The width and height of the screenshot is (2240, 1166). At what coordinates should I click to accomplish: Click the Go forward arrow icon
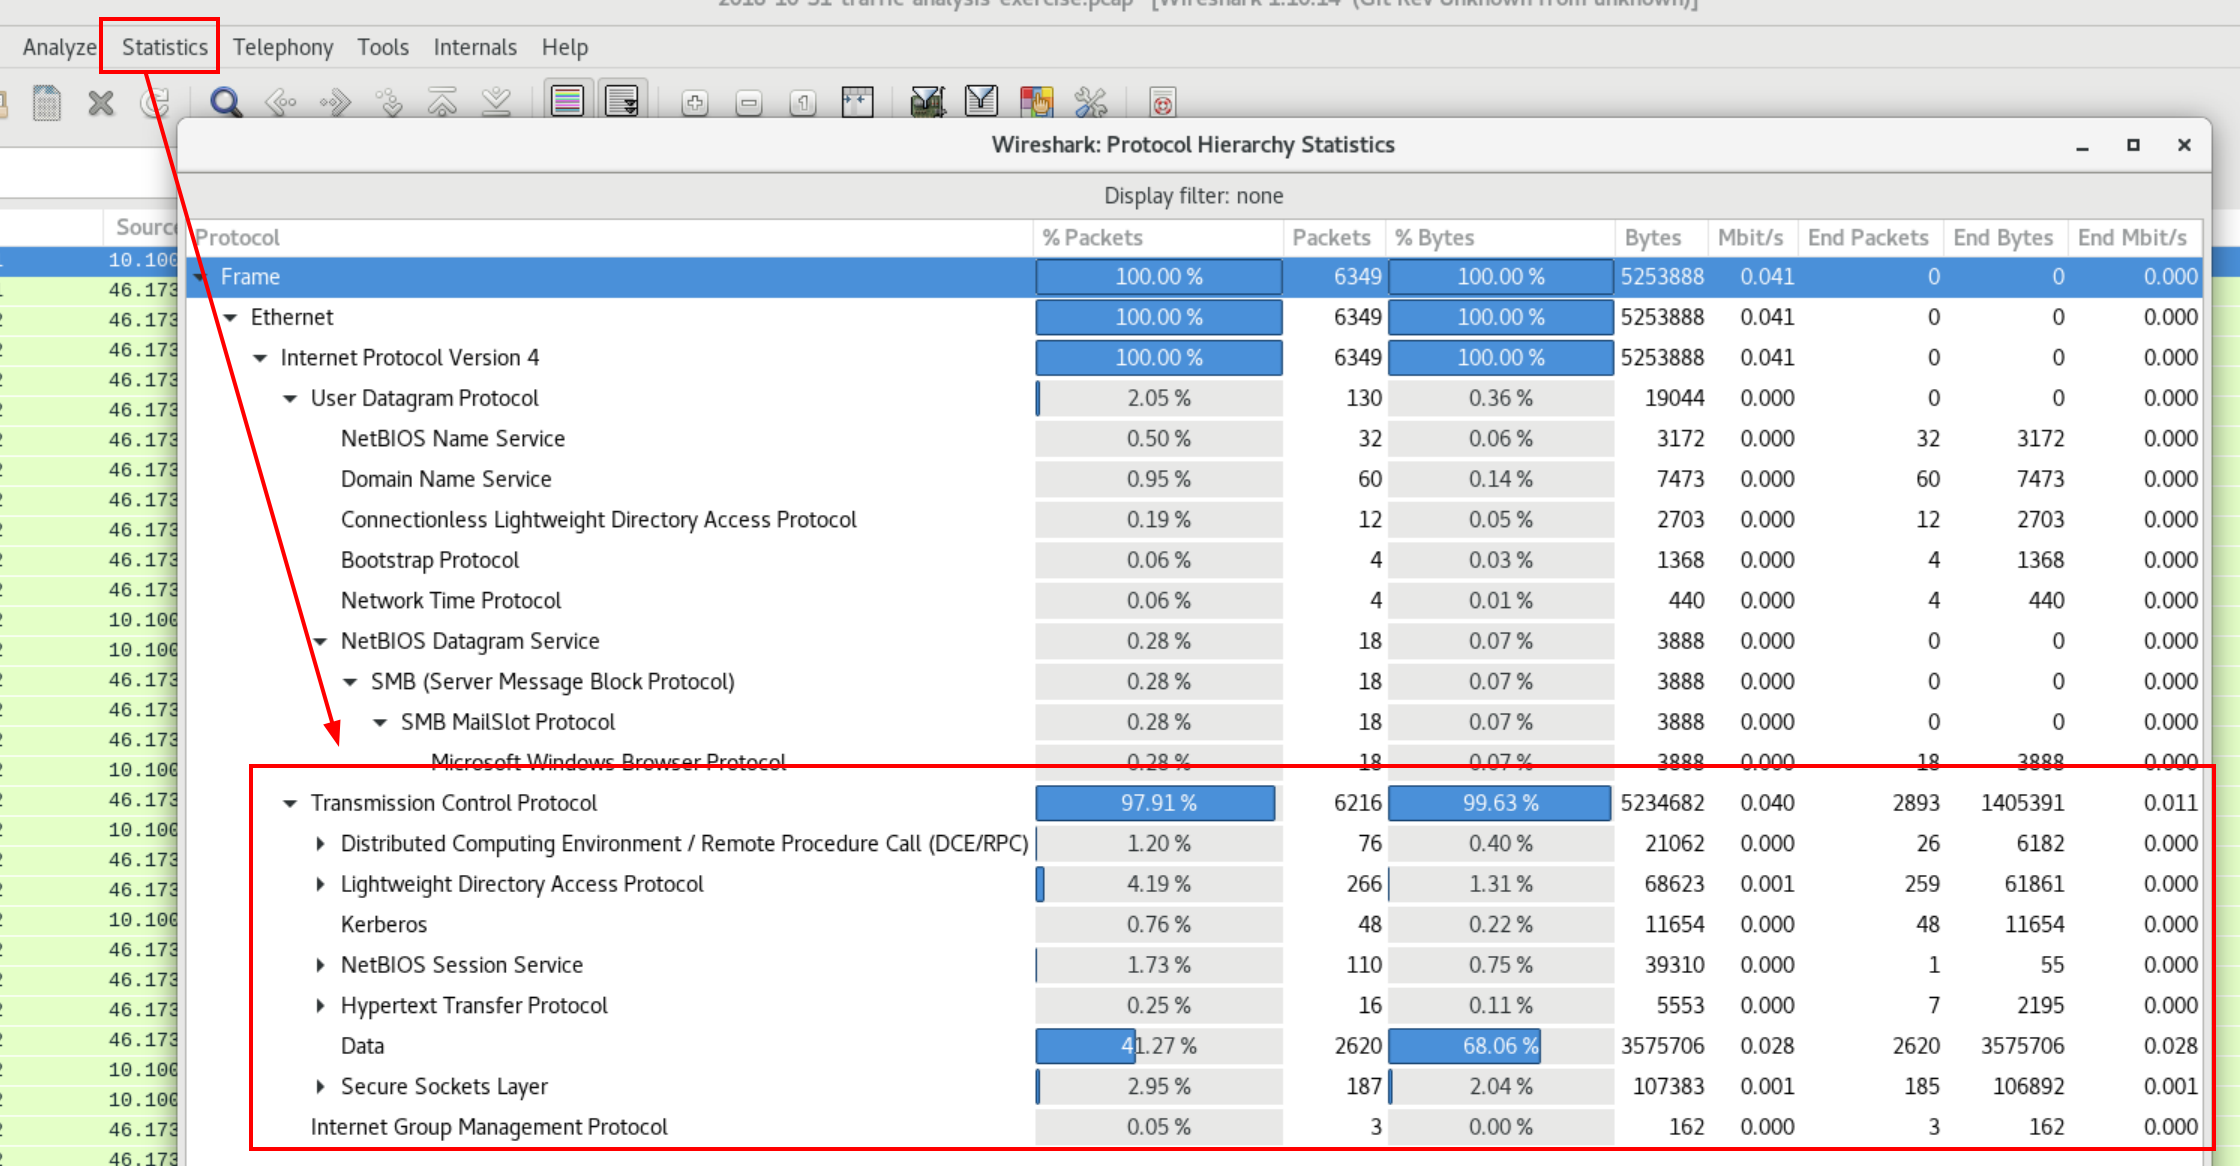335,102
